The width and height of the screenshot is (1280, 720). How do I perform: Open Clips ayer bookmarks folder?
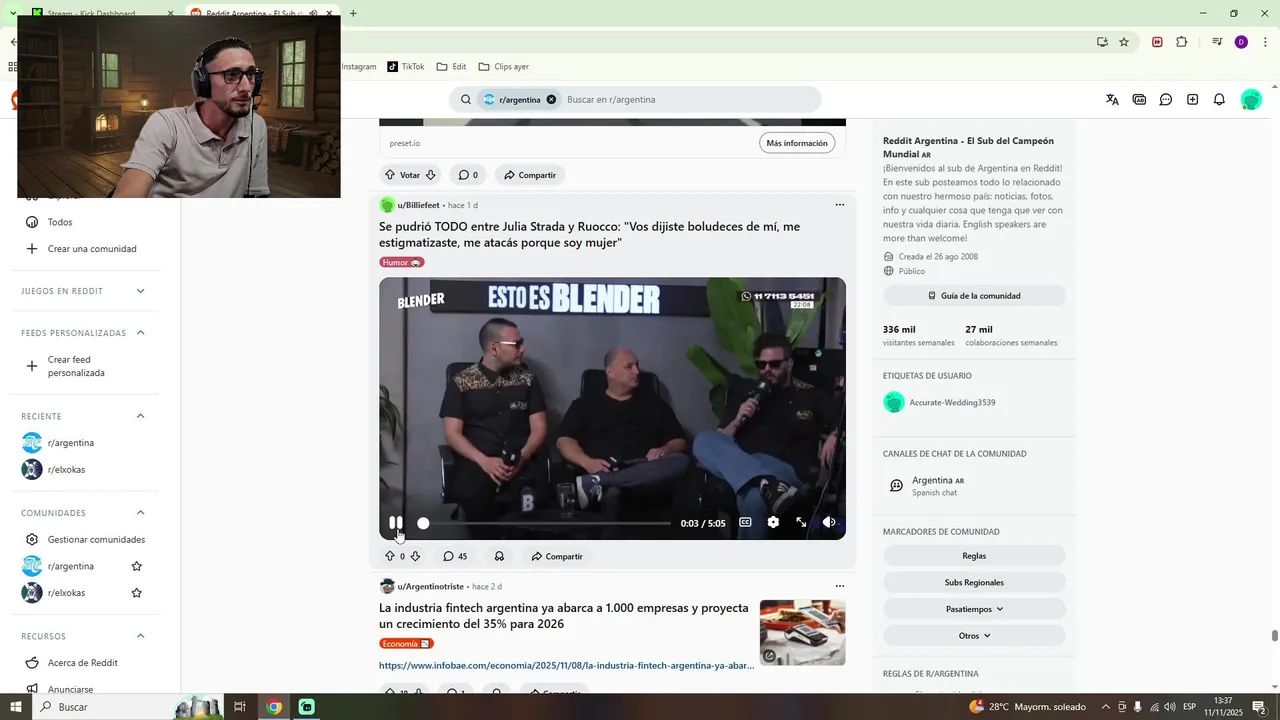click(x=504, y=67)
